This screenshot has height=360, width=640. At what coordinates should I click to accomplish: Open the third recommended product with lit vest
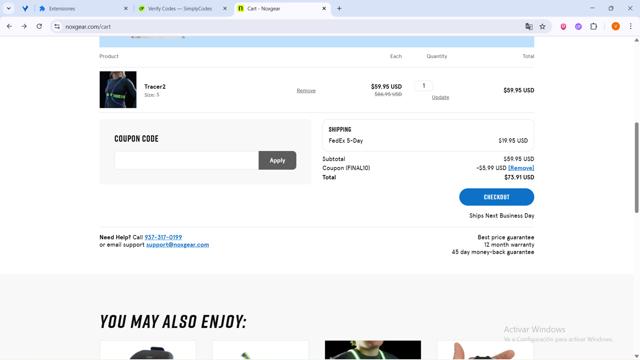tap(373, 350)
